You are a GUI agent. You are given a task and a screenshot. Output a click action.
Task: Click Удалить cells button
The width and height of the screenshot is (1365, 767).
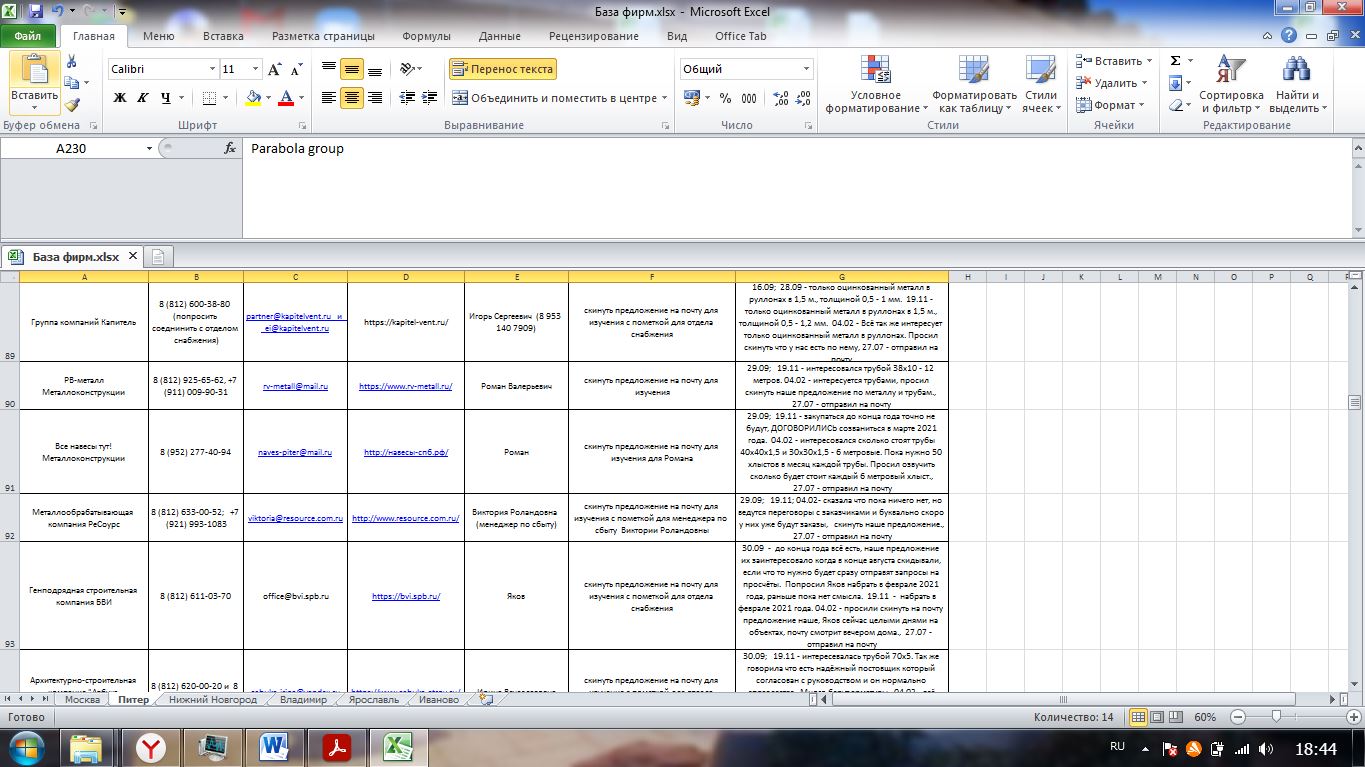click(x=1114, y=83)
